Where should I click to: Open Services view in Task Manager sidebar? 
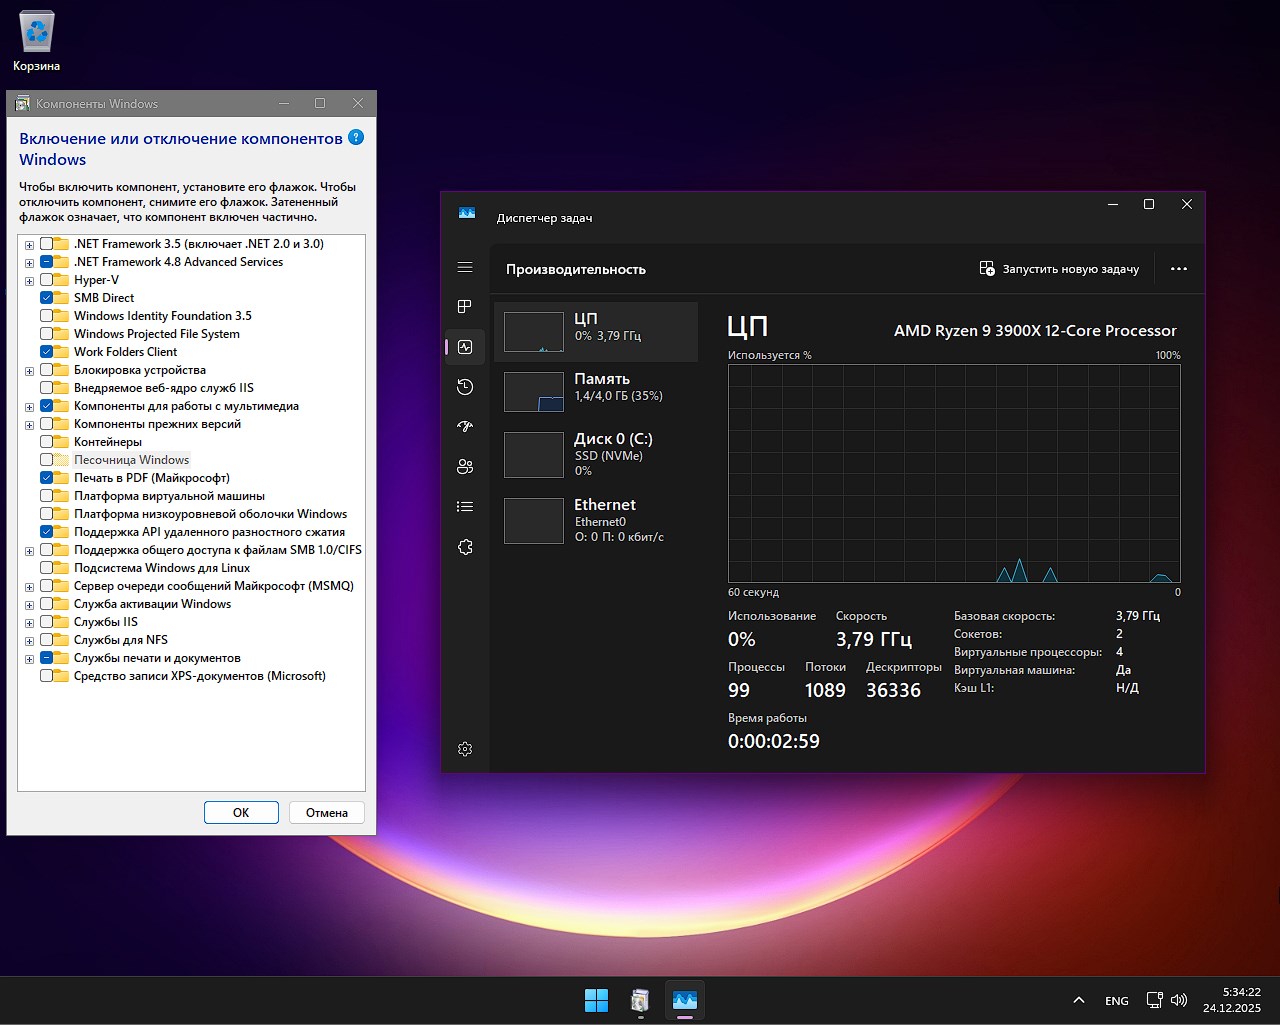pyautogui.click(x=465, y=547)
